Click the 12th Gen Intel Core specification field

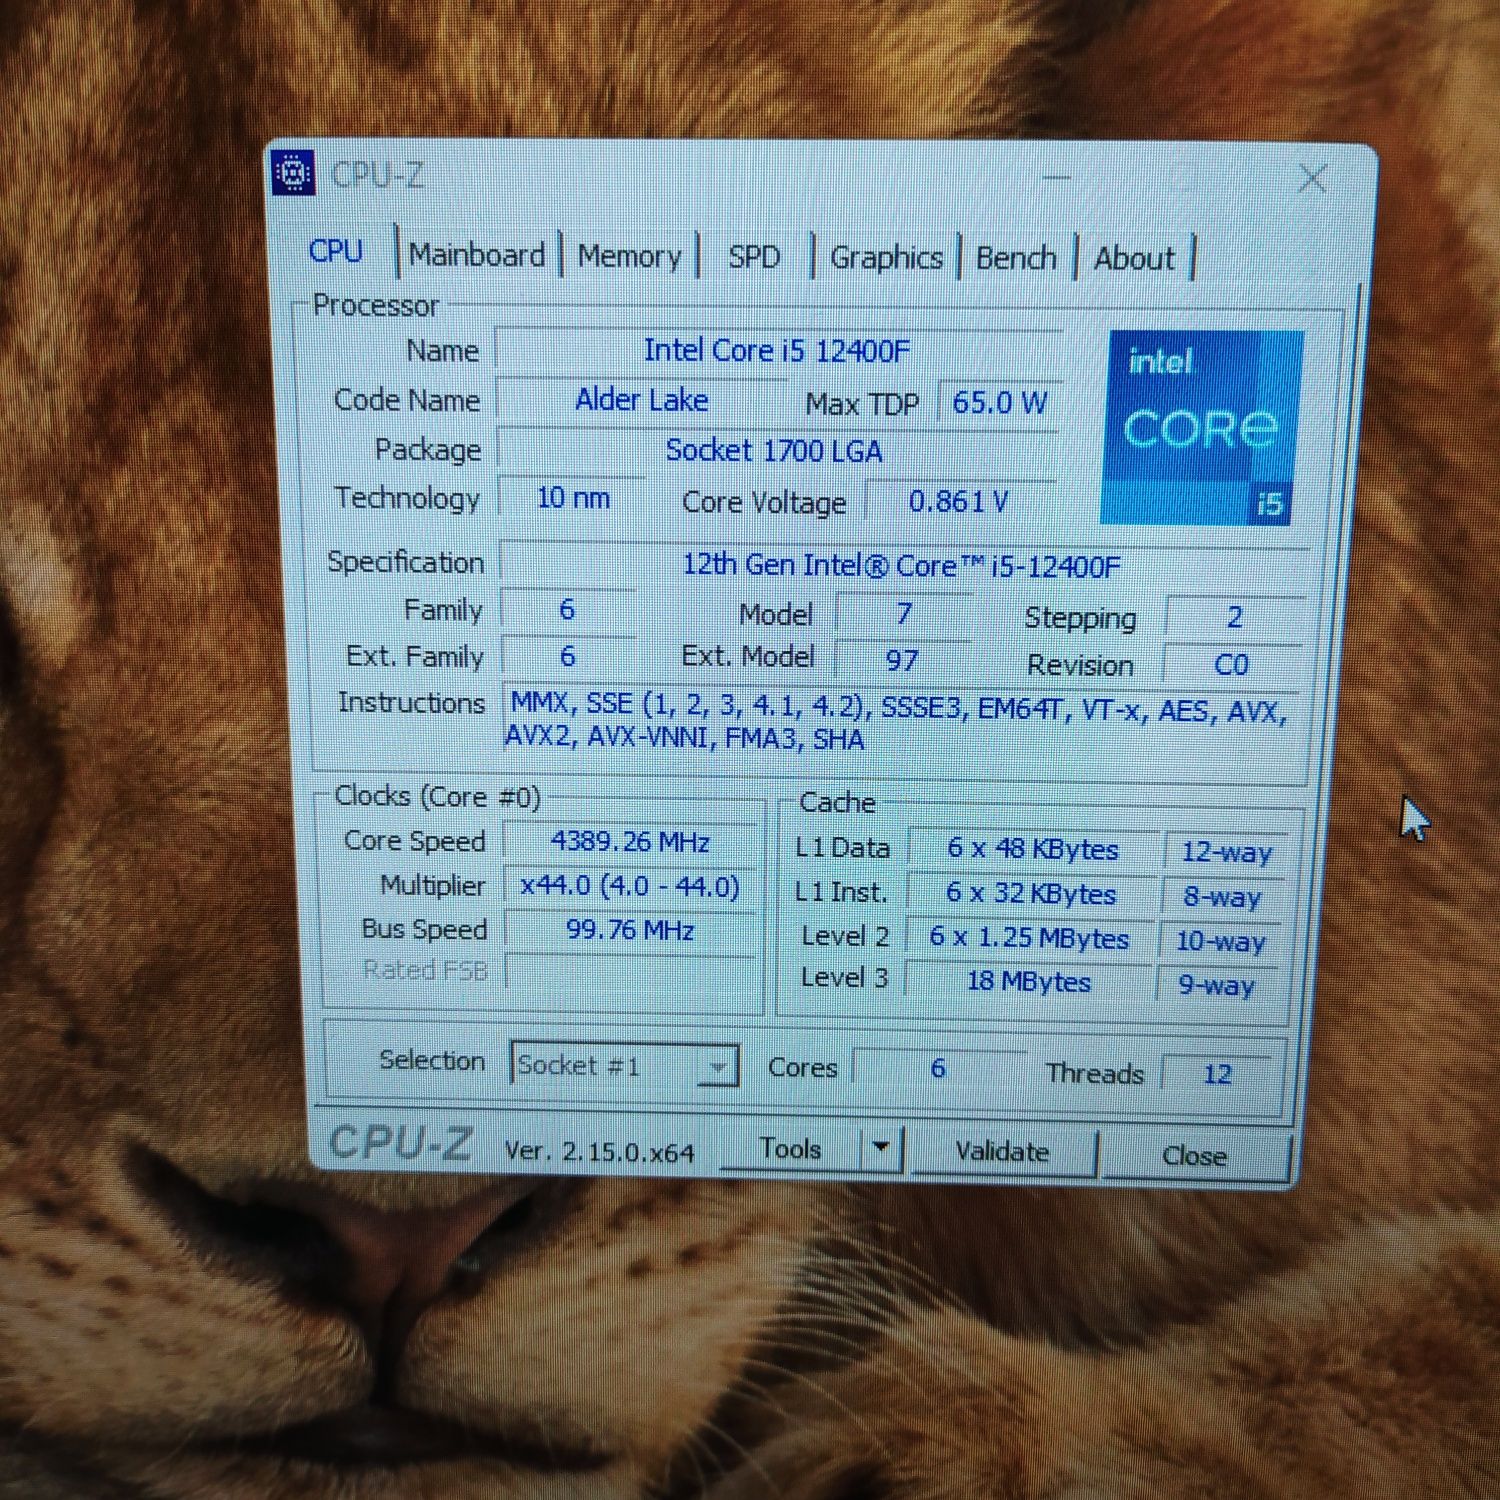coord(902,566)
